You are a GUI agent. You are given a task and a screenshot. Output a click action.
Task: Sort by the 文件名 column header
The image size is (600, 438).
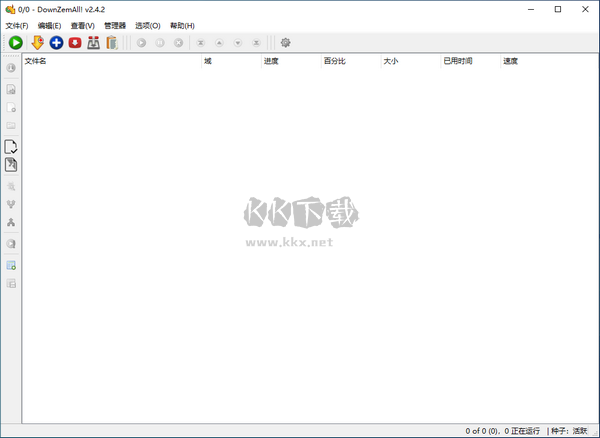[112, 61]
